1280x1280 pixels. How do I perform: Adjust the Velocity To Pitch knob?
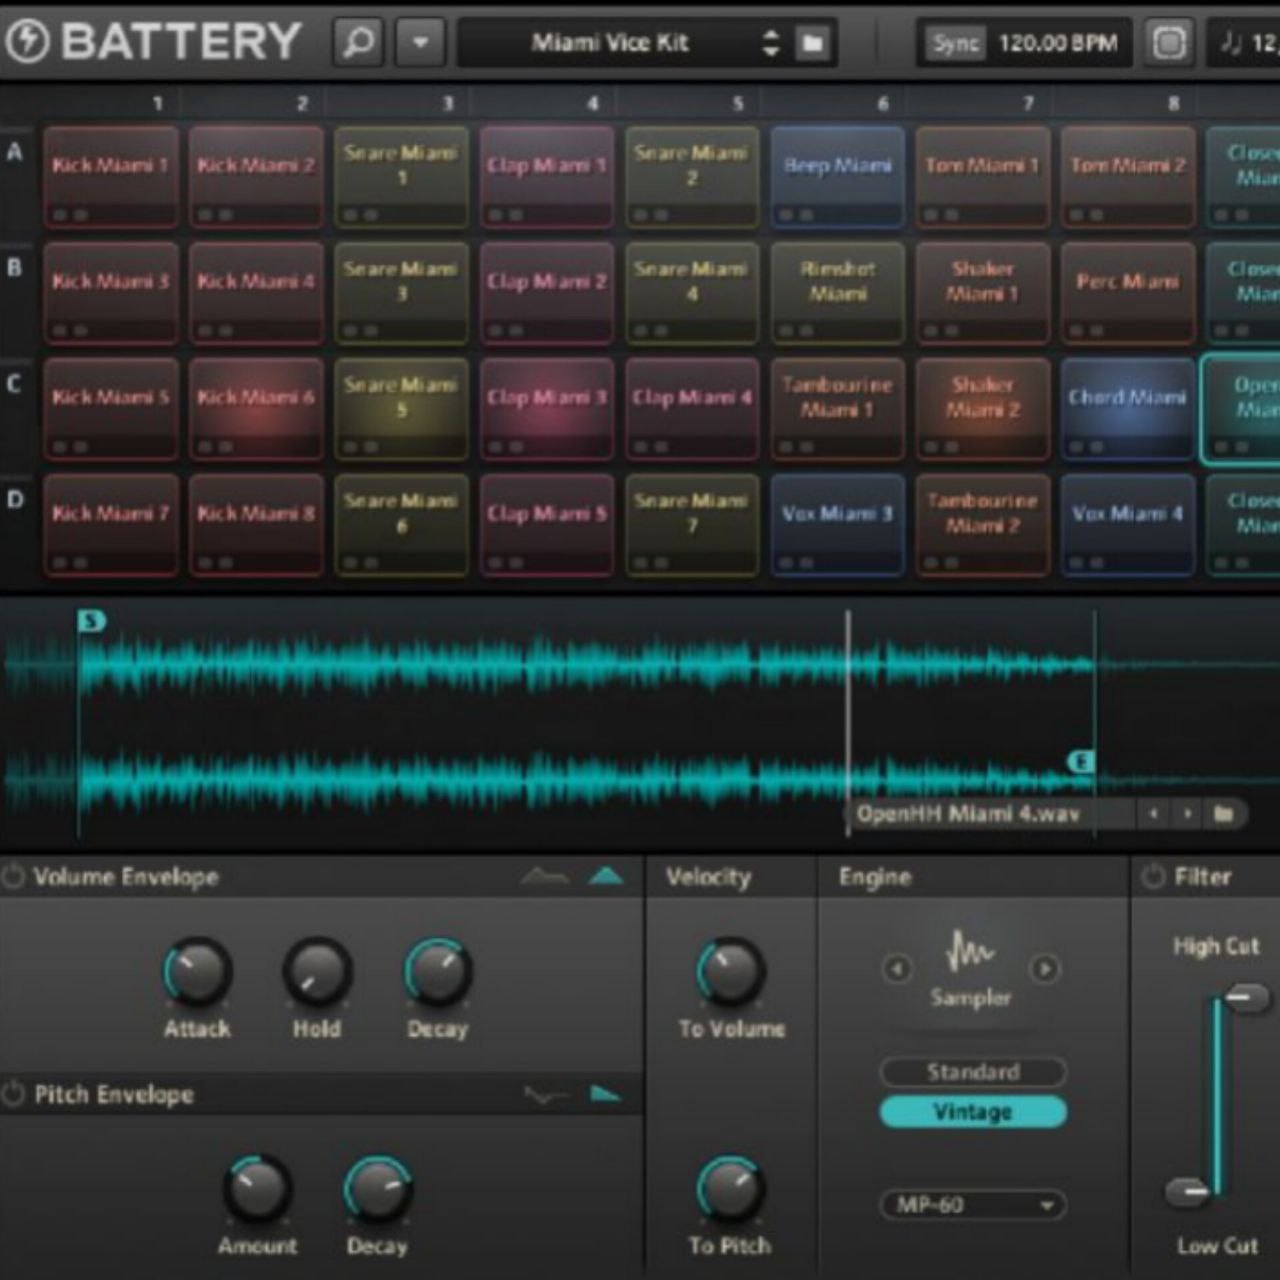pyautogui.click(x=730, y=1189)
